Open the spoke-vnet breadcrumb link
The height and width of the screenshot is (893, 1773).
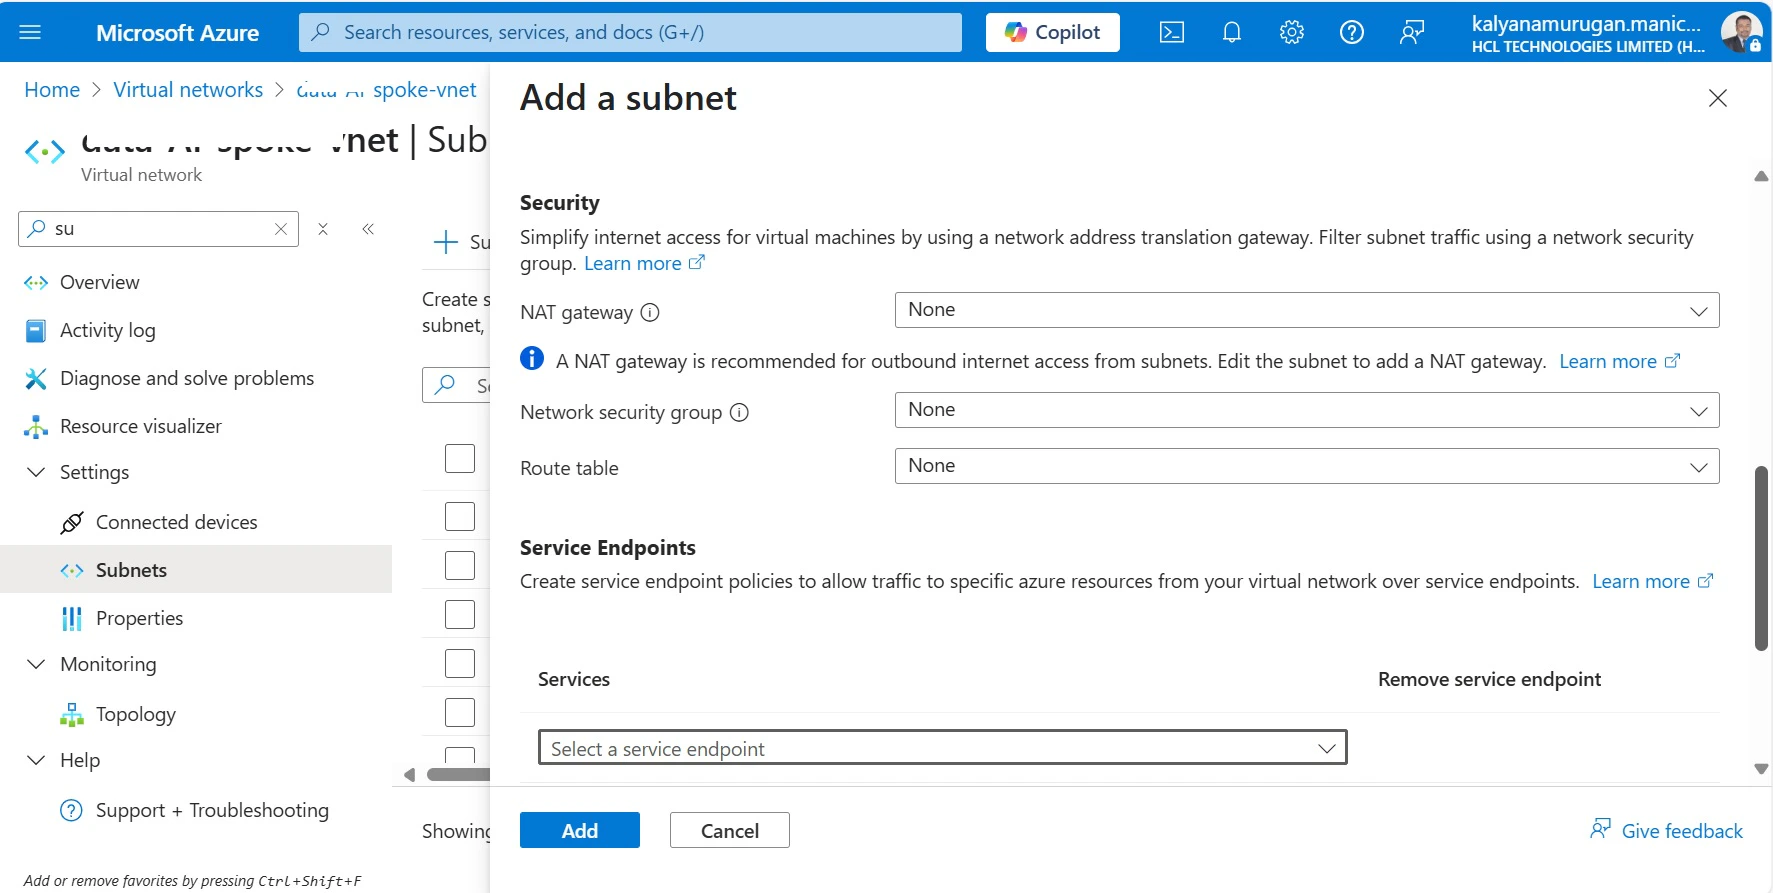(x=387, y=90)
